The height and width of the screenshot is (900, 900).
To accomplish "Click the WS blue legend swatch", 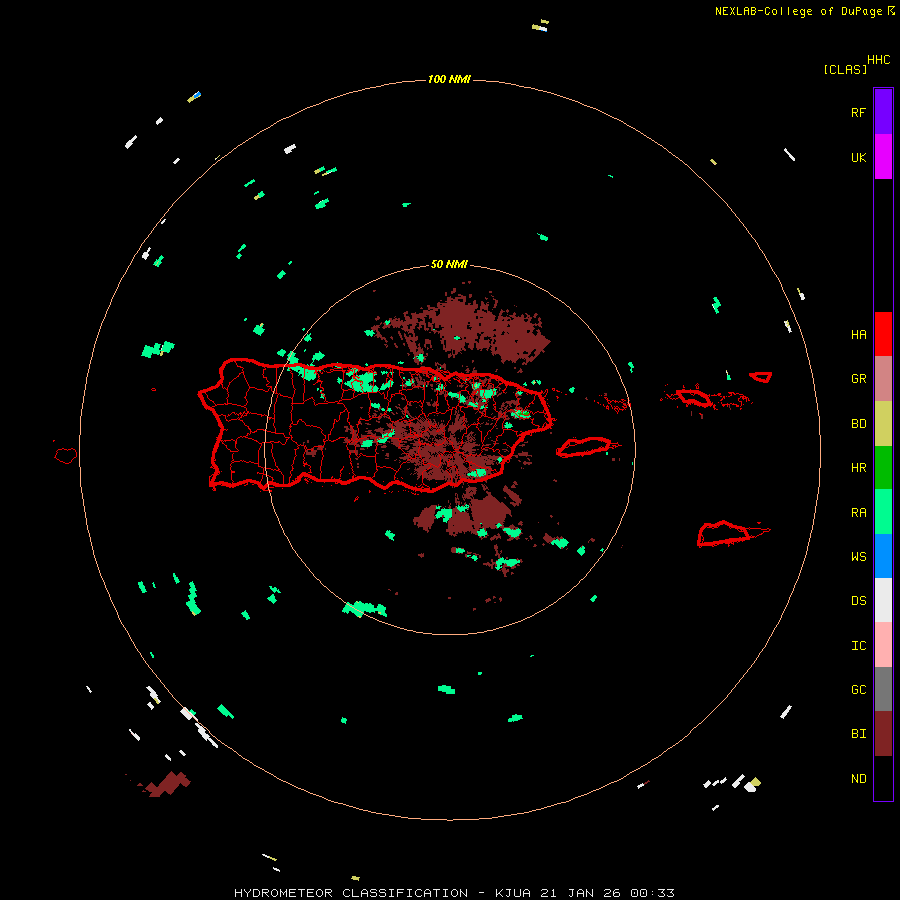I will point(883,556).
